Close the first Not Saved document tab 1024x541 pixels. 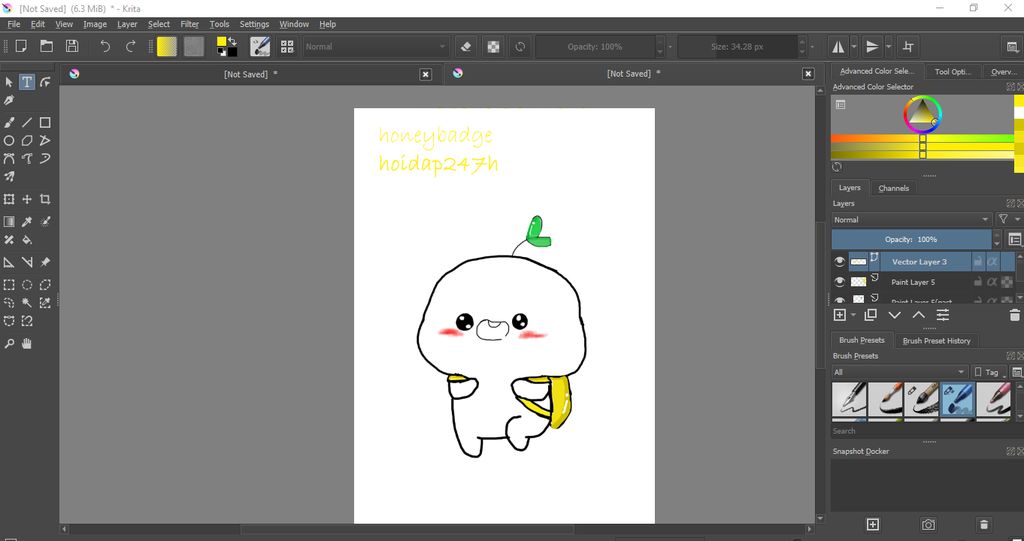pos(425,74)
